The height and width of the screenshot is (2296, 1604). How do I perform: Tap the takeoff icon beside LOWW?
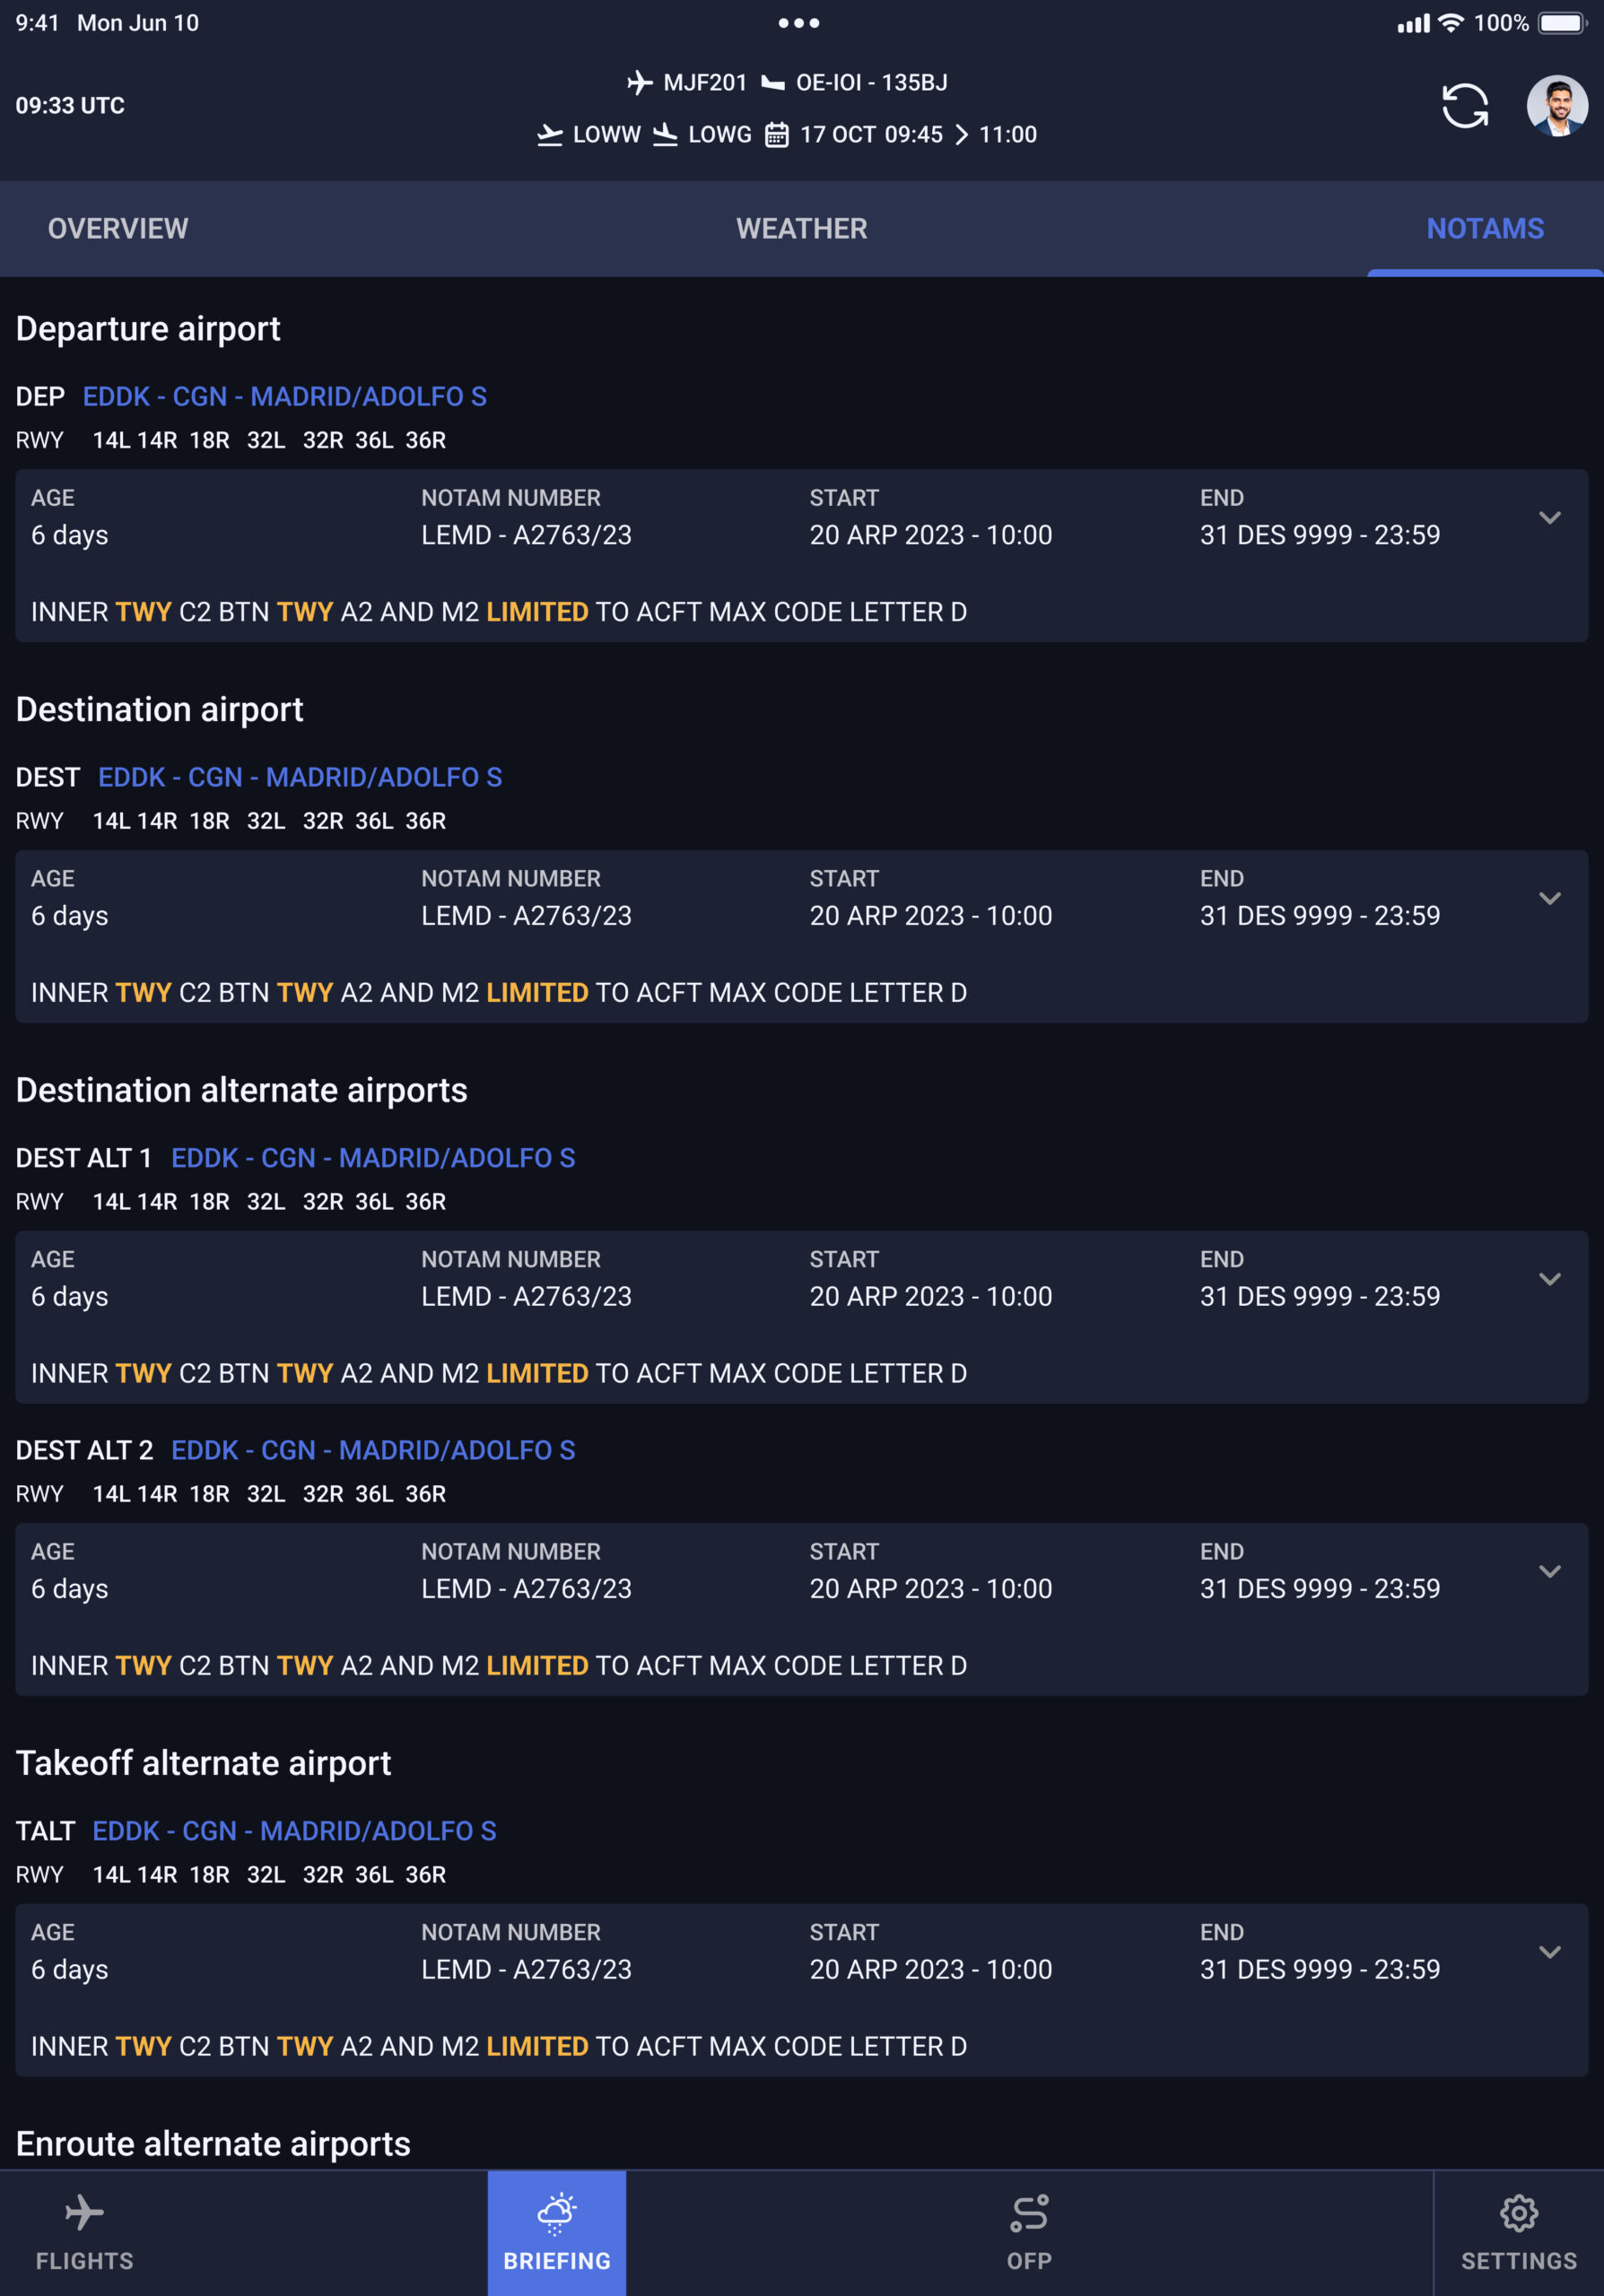[550, 135]
